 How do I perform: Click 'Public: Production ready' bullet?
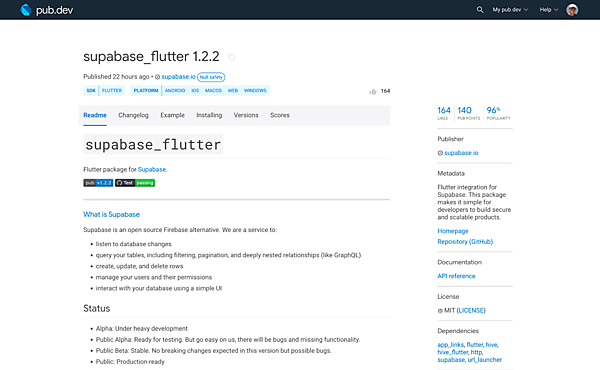click(x=130, y=362)
